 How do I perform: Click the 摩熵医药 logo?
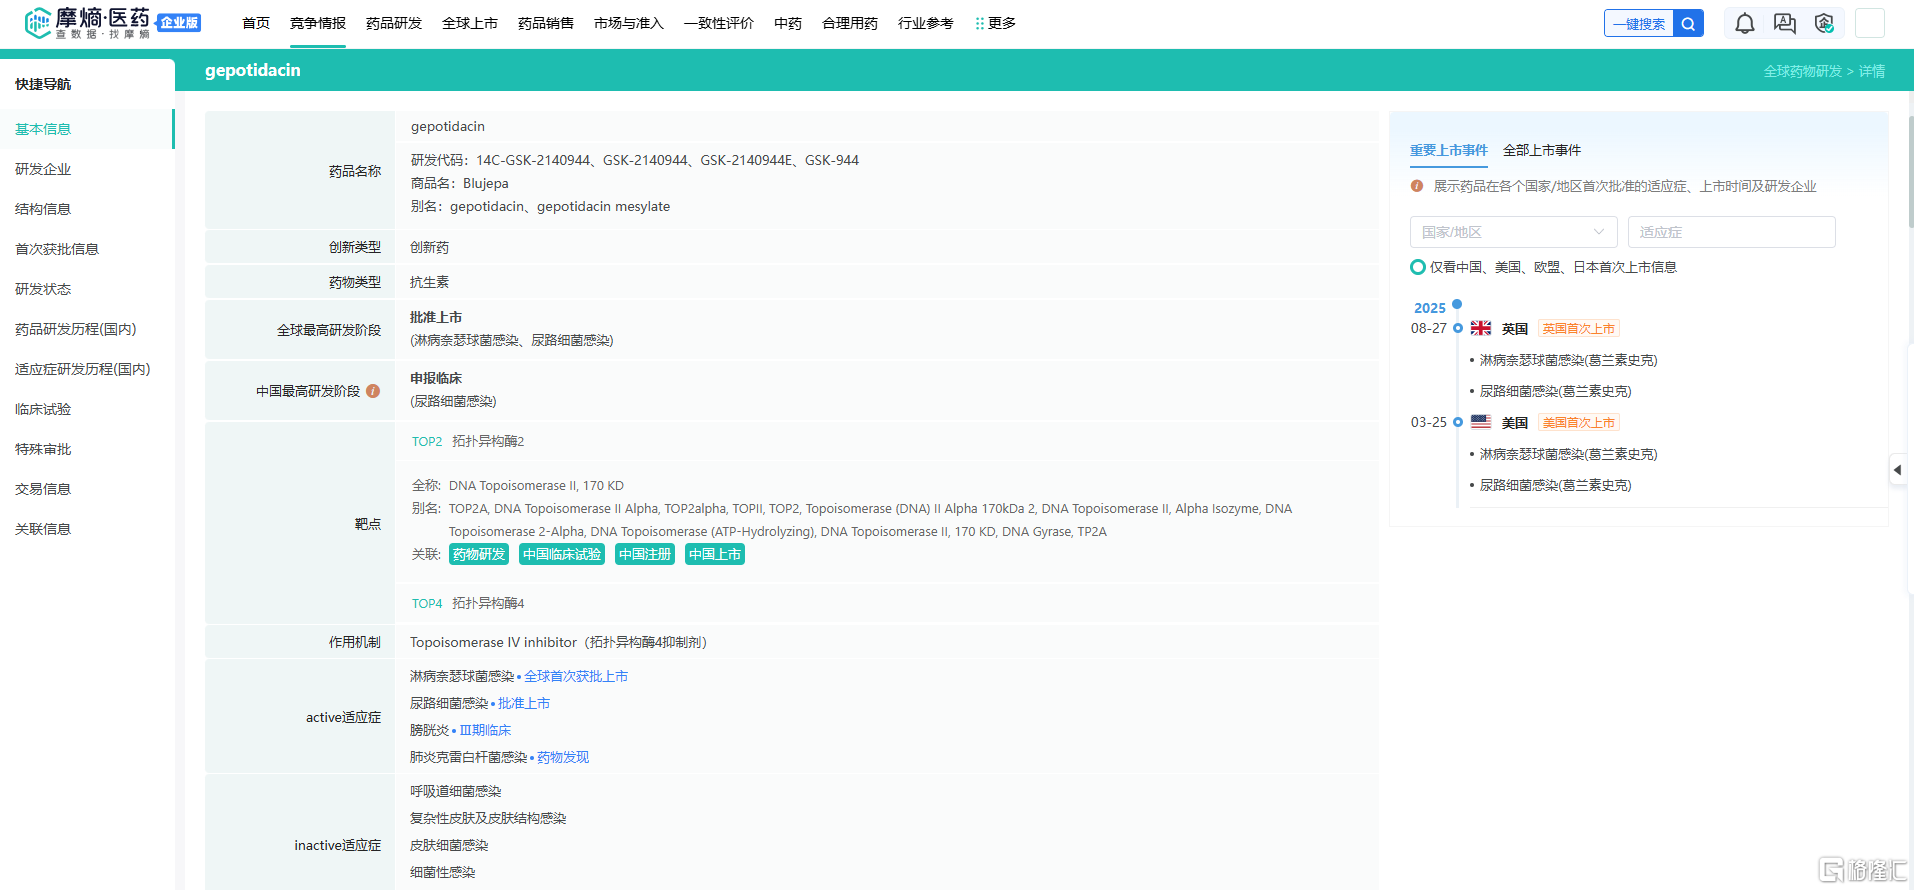click(x=88, y=22)
